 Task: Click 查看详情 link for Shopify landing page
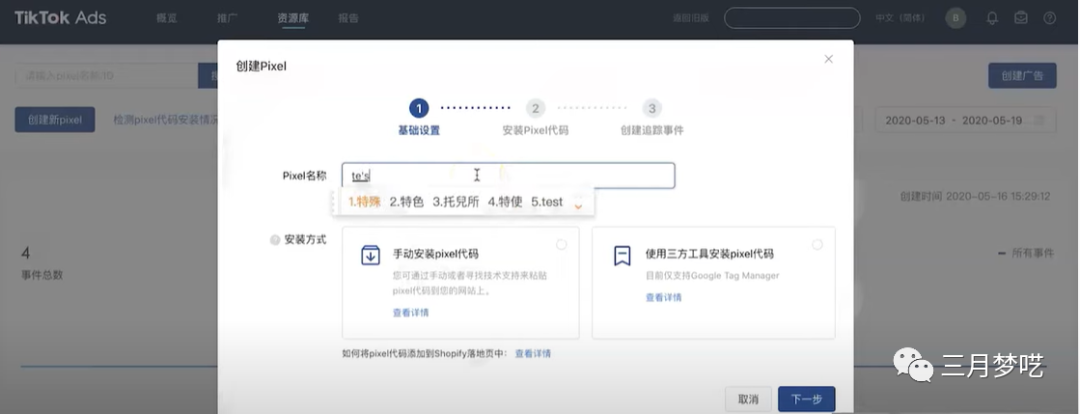(532, 354)
